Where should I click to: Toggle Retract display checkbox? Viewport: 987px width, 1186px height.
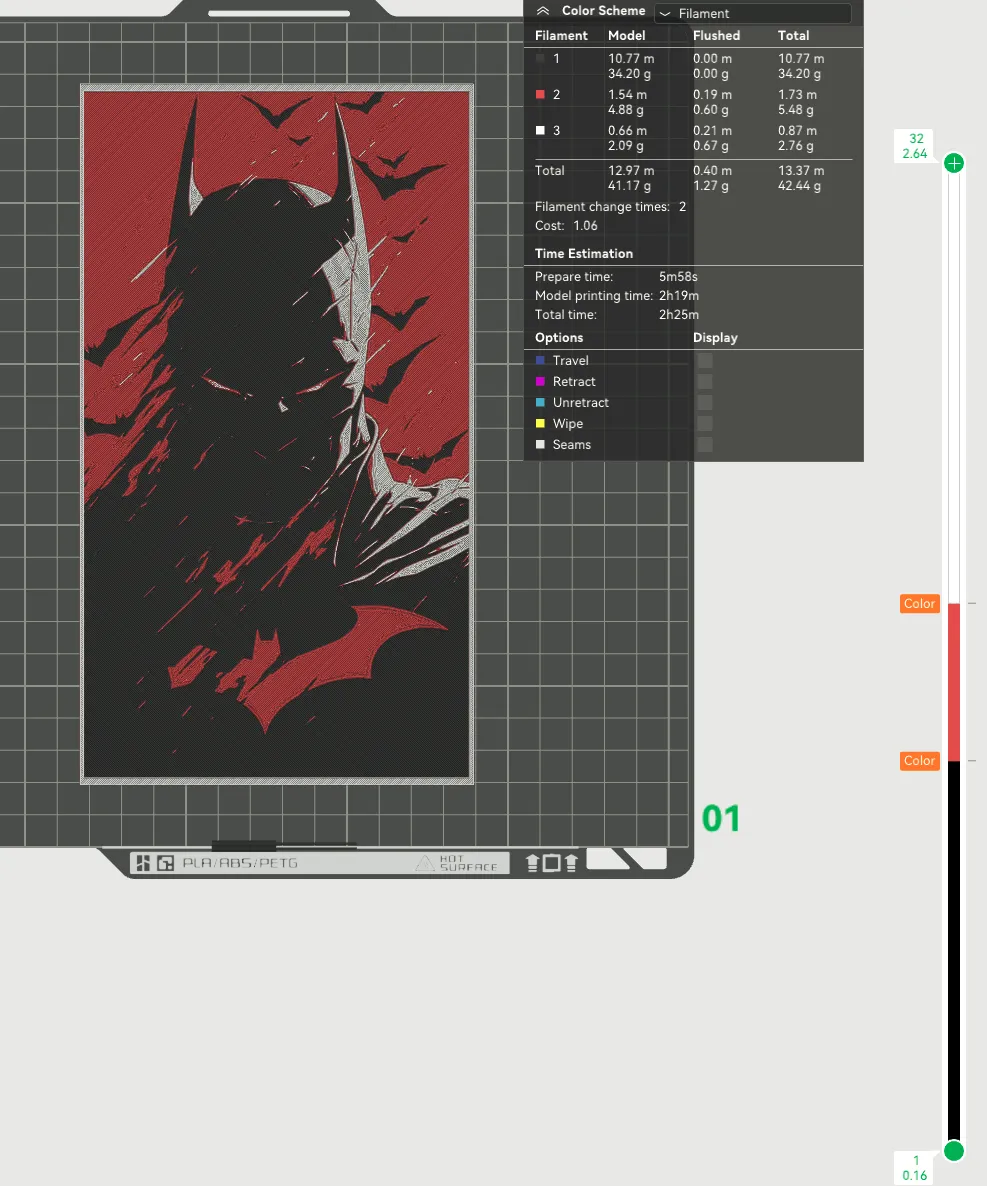(x=705, y=382)
